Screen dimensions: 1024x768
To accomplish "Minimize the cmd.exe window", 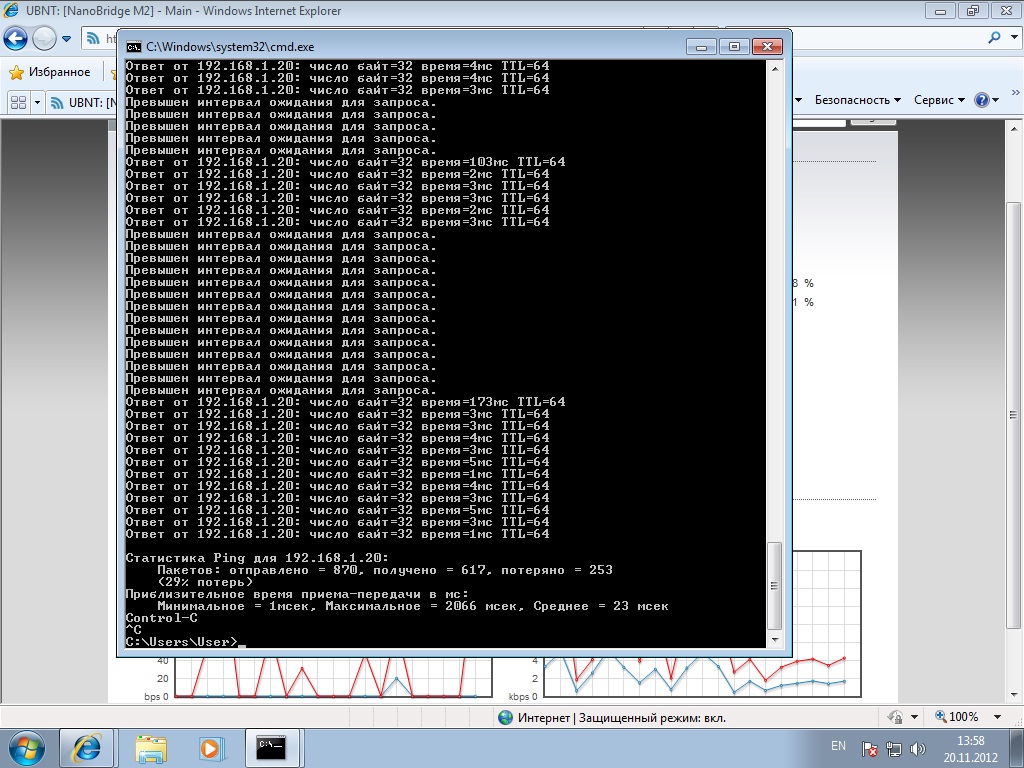I will tap(701, 46).
